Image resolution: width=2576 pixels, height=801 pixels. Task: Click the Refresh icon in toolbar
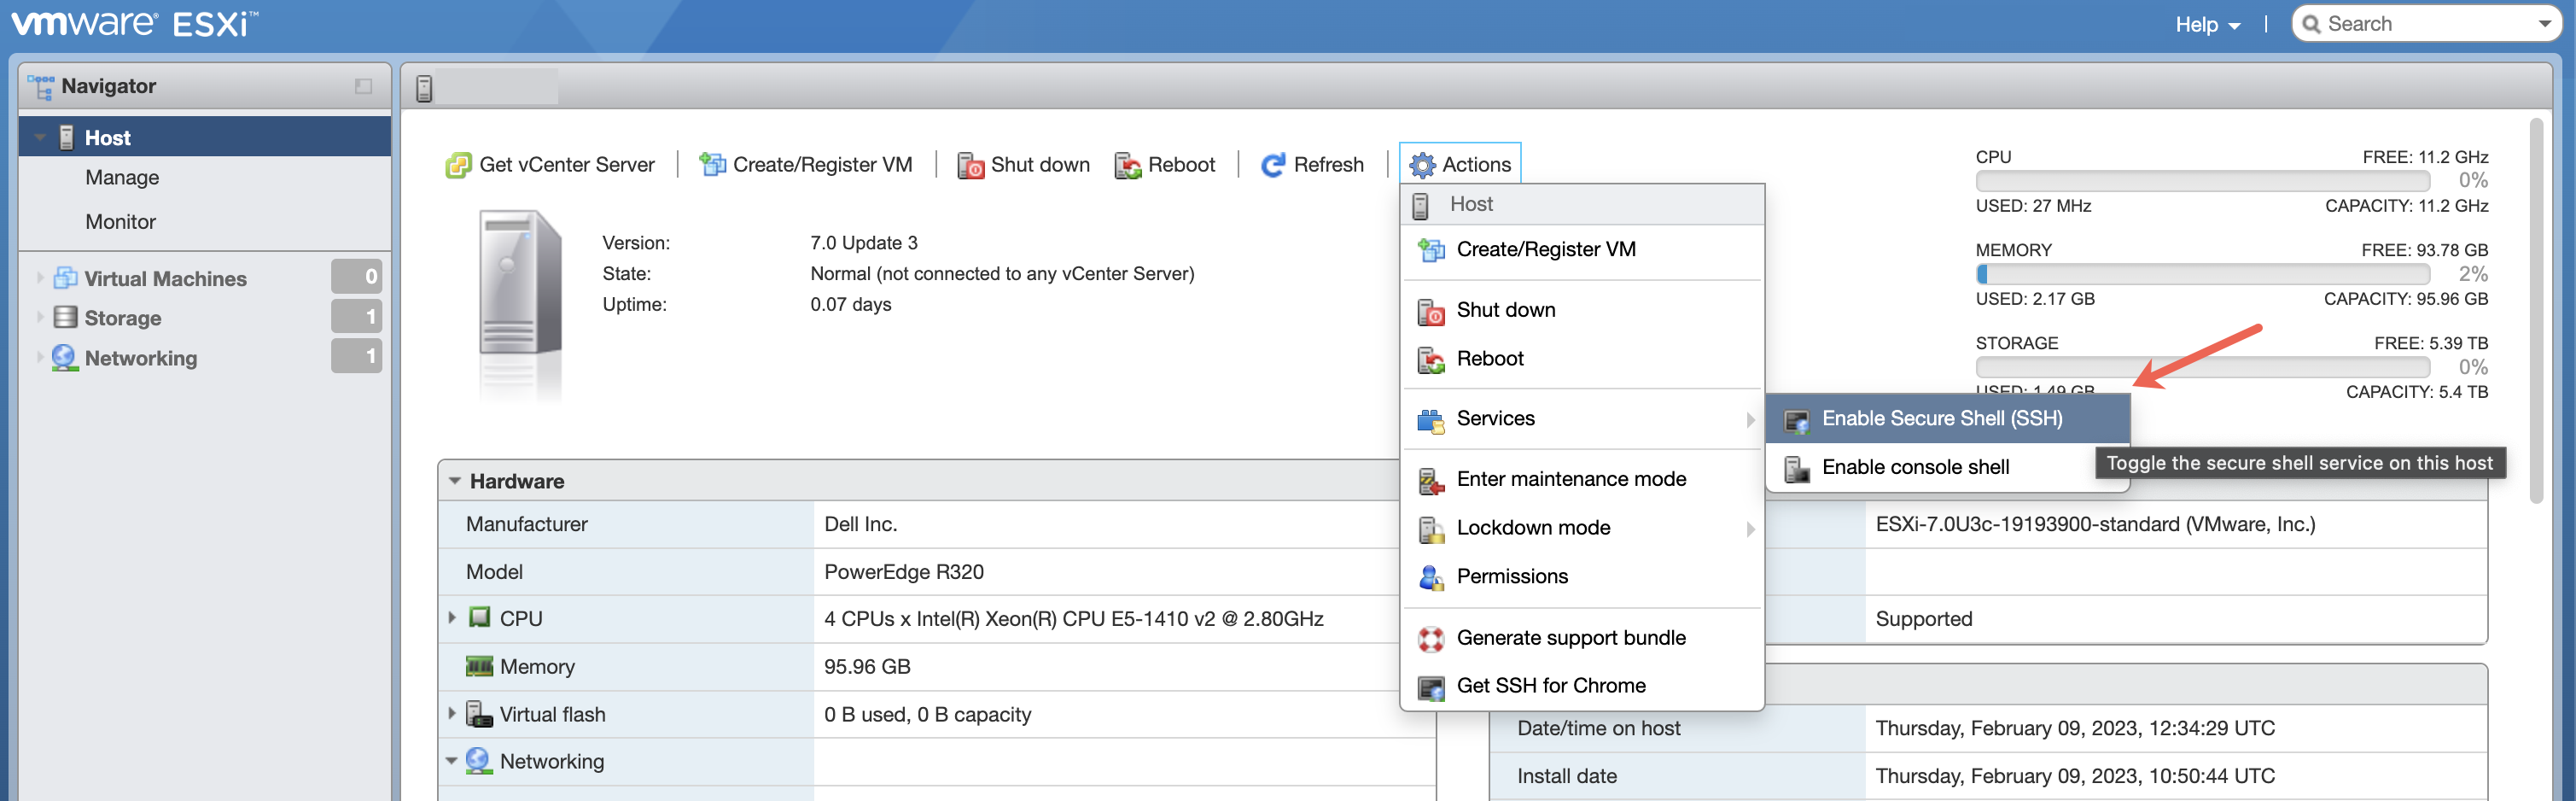pos(1273,165)
